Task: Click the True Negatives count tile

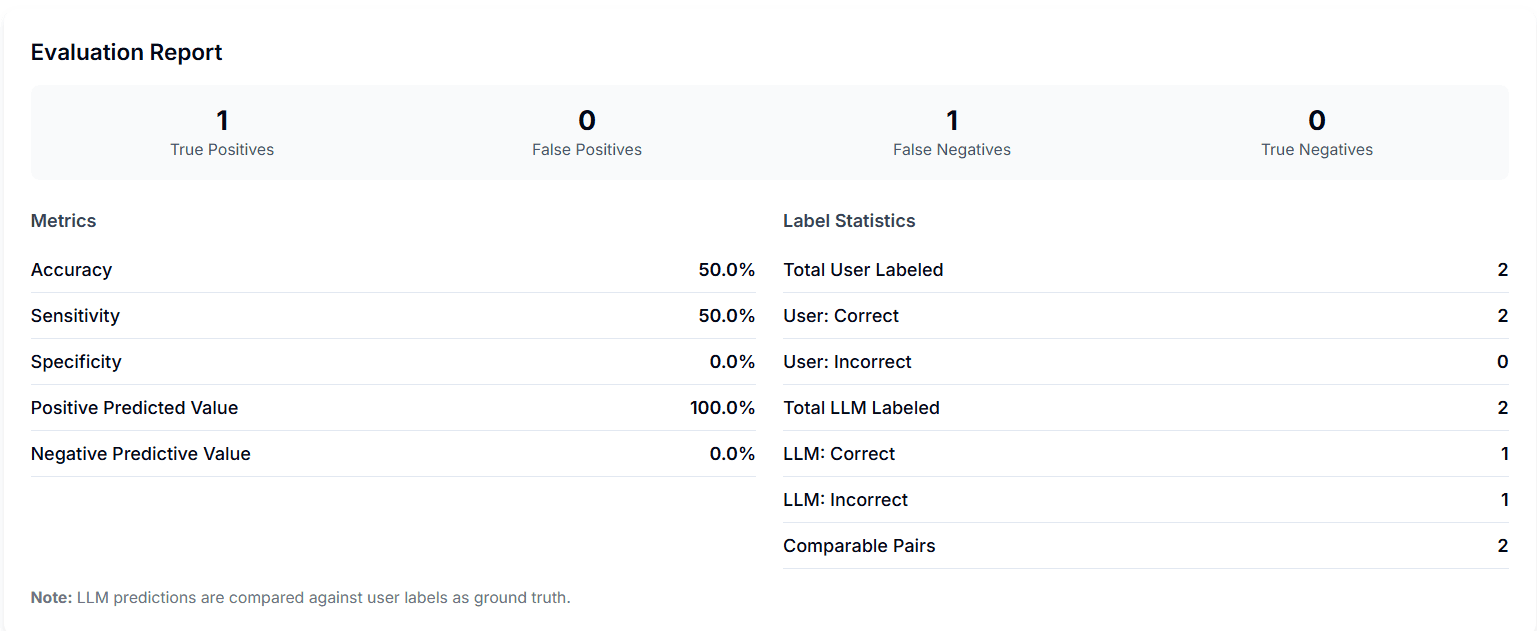Action: [1317, 133]
